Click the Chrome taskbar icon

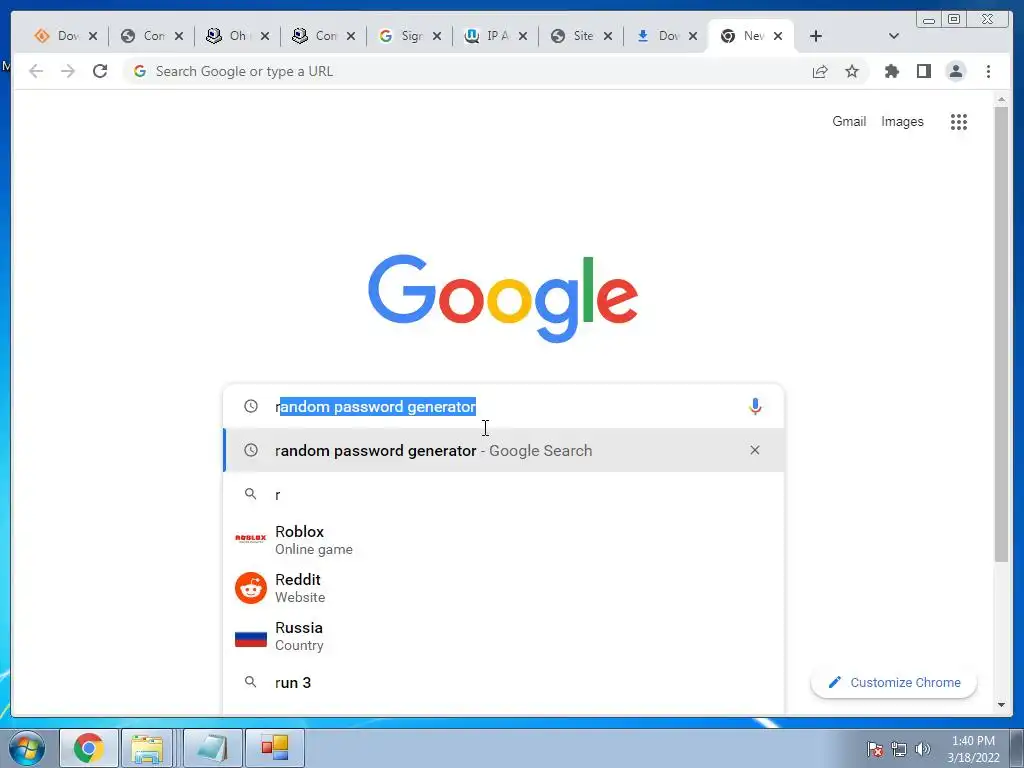[89, 748]
